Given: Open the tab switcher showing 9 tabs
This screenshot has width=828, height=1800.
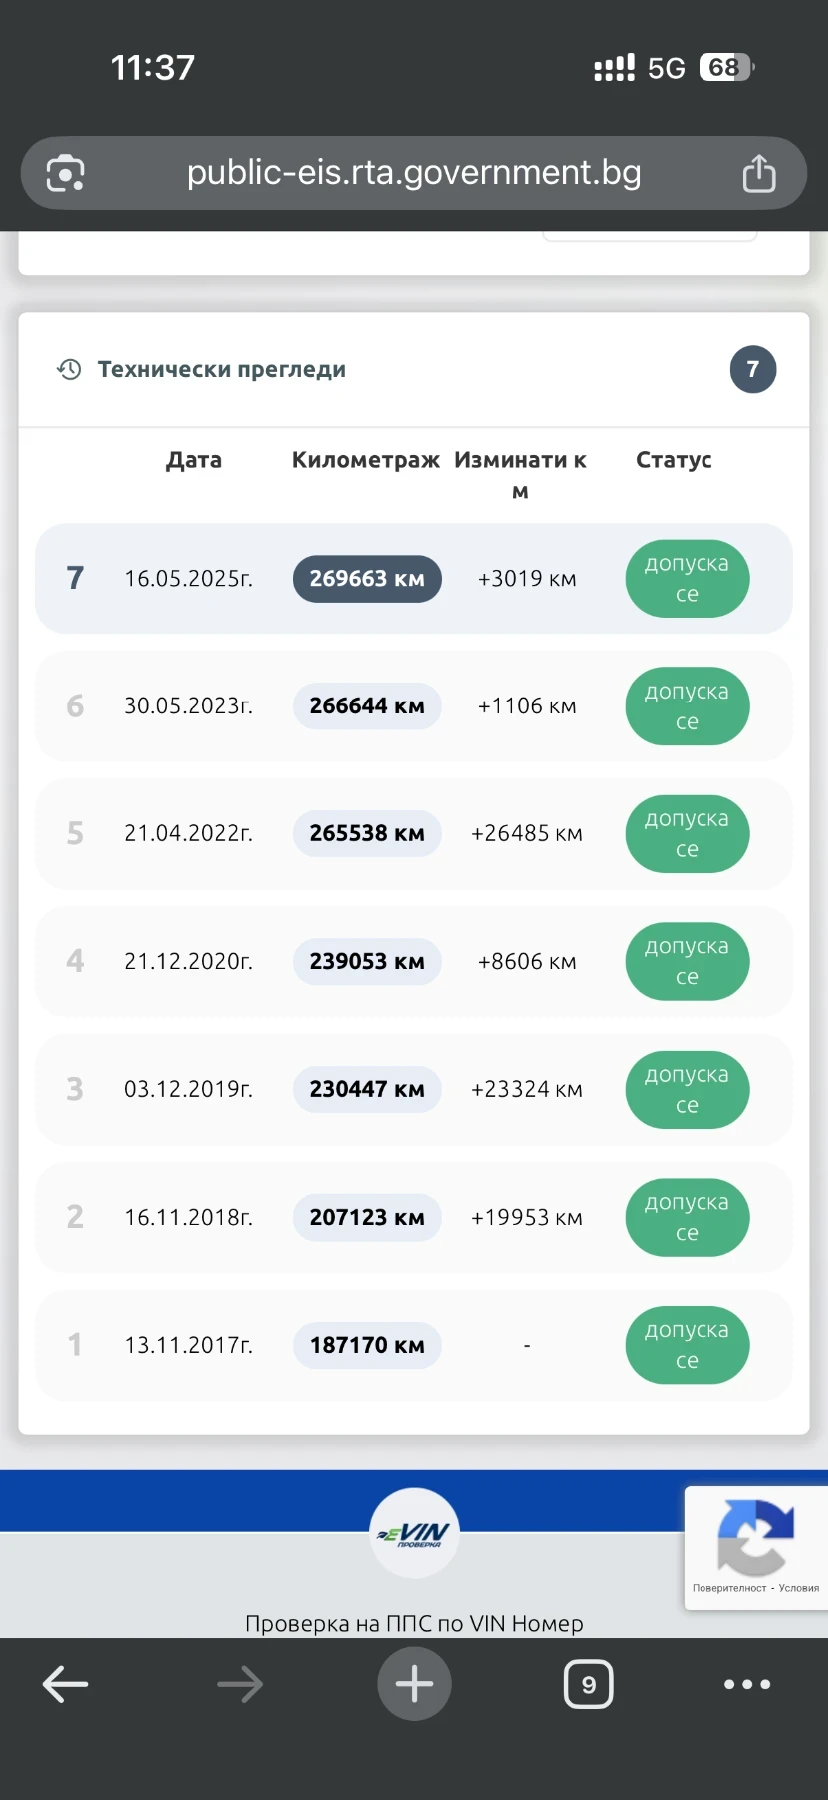Looking at the screenshot, I should click(x=588, y=1684).
